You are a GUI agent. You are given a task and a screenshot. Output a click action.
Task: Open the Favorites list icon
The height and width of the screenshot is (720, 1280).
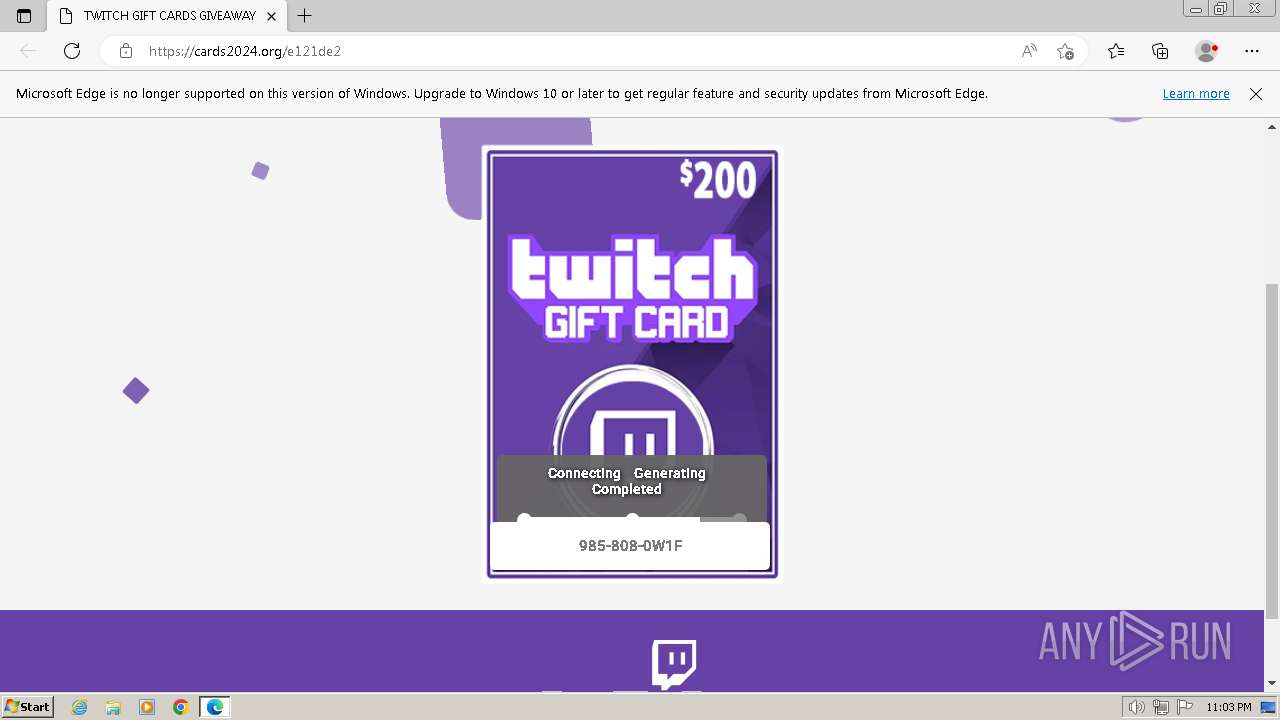point(1116,51)
